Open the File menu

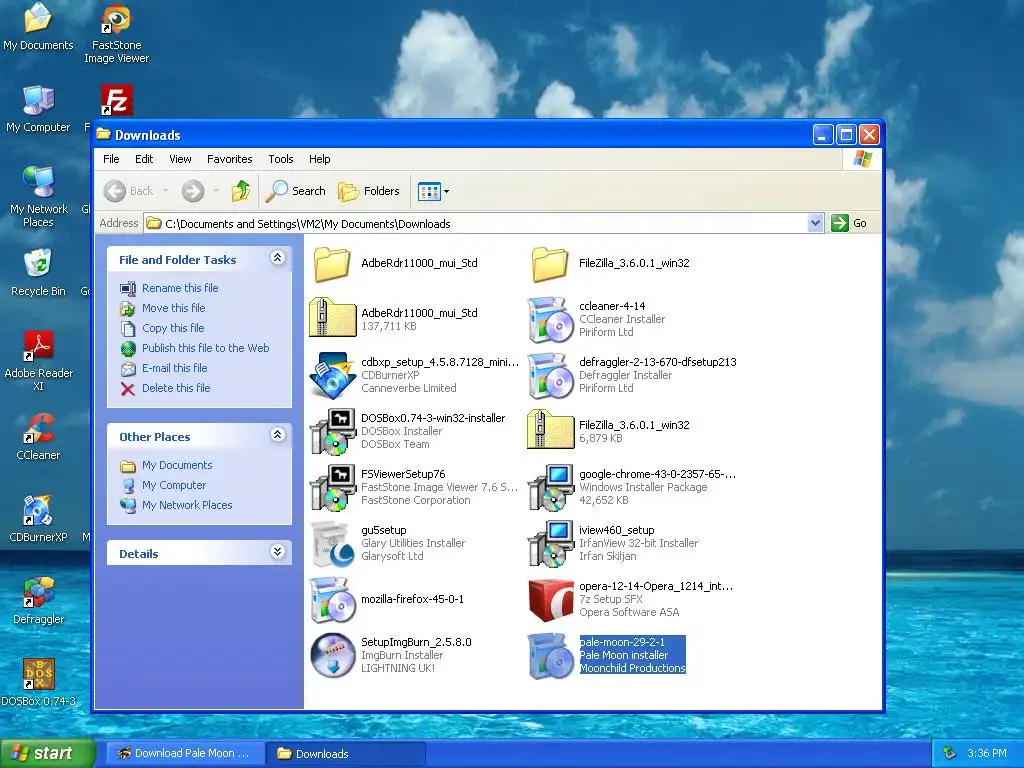pyautogui.click(x=112, y=159)
